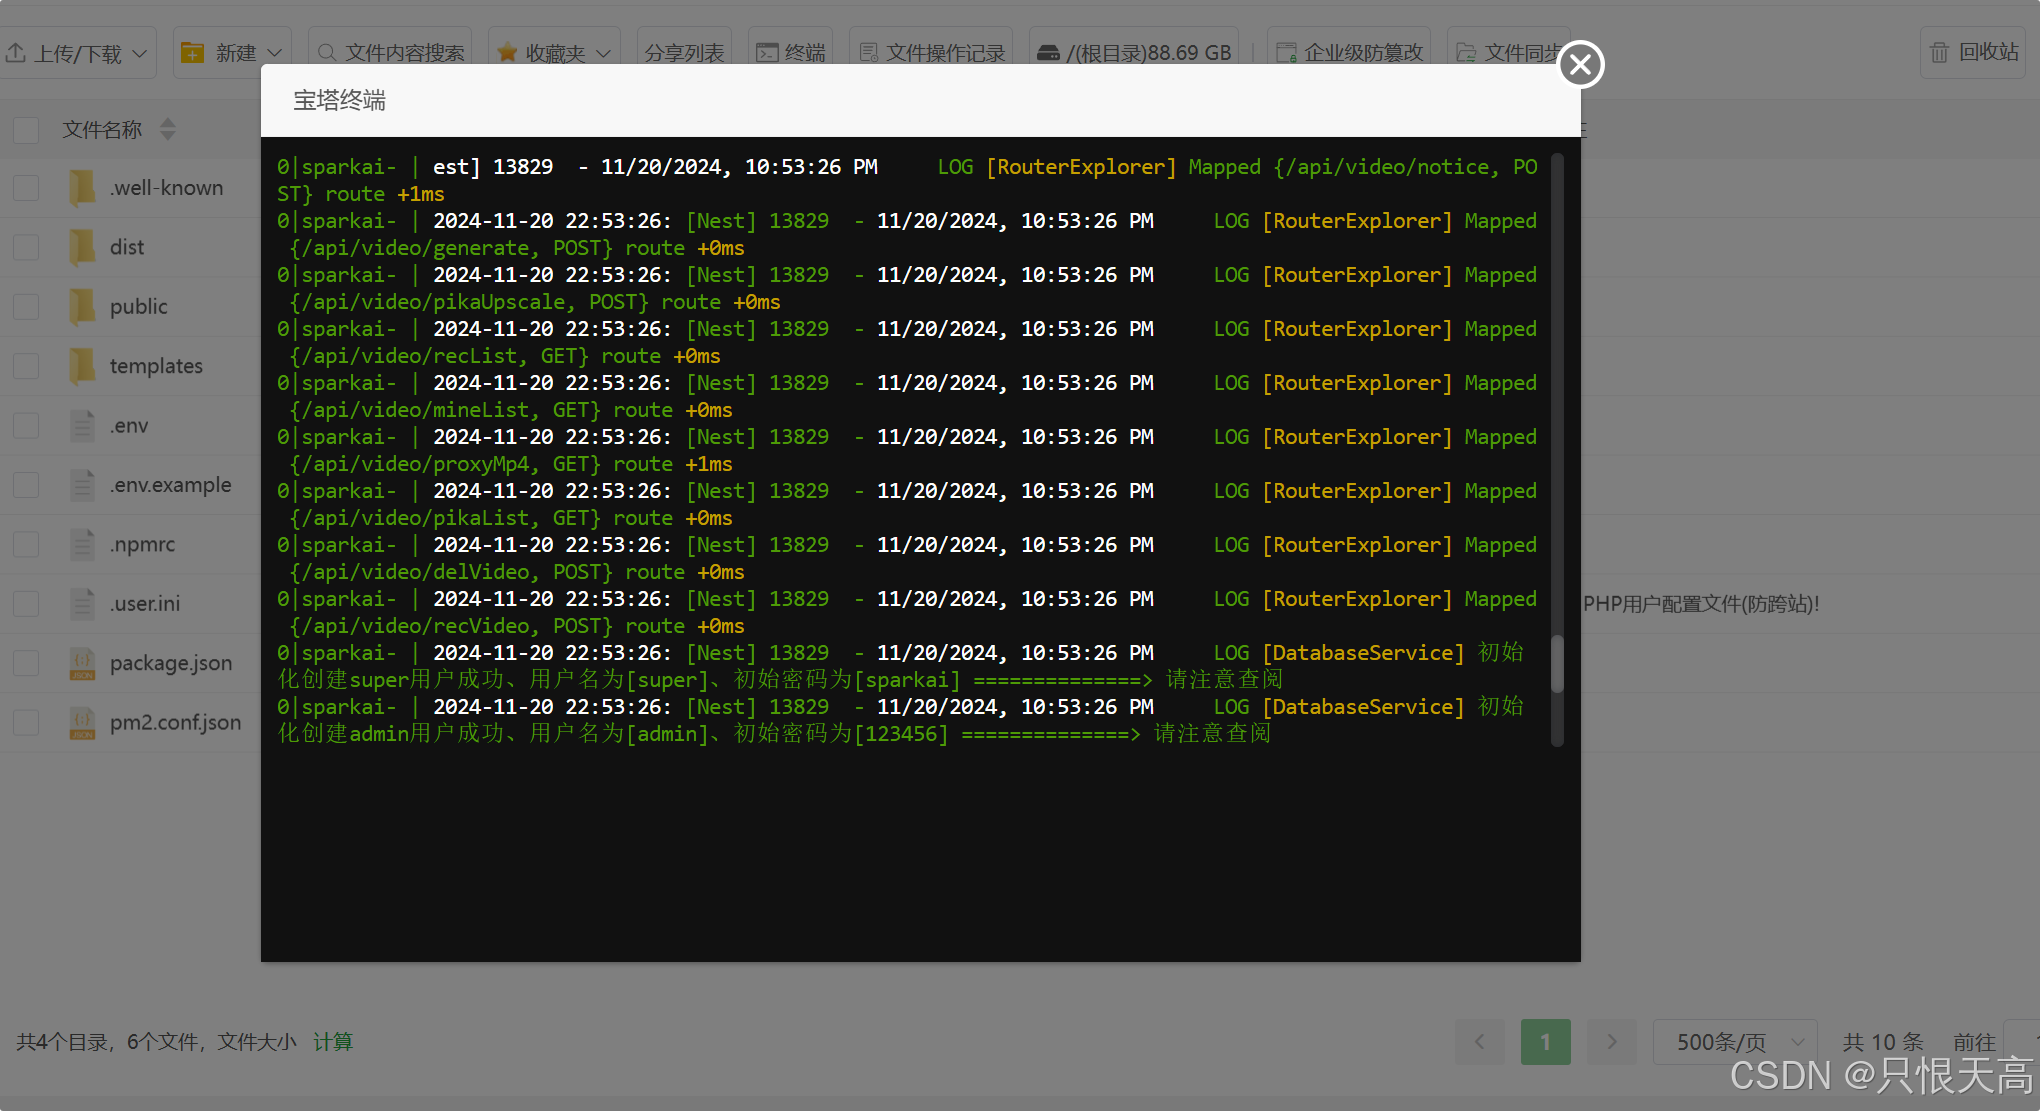Open the 文件操作记录 toolbar item

[x=931, y=52]
